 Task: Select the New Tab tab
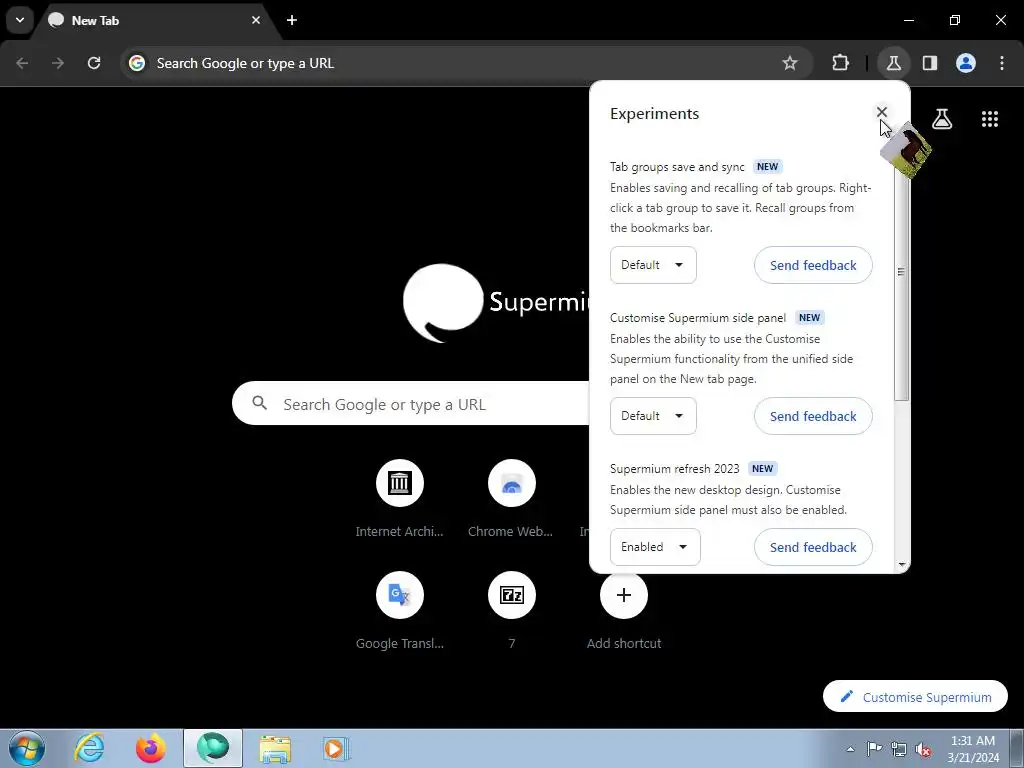[157, 20]
